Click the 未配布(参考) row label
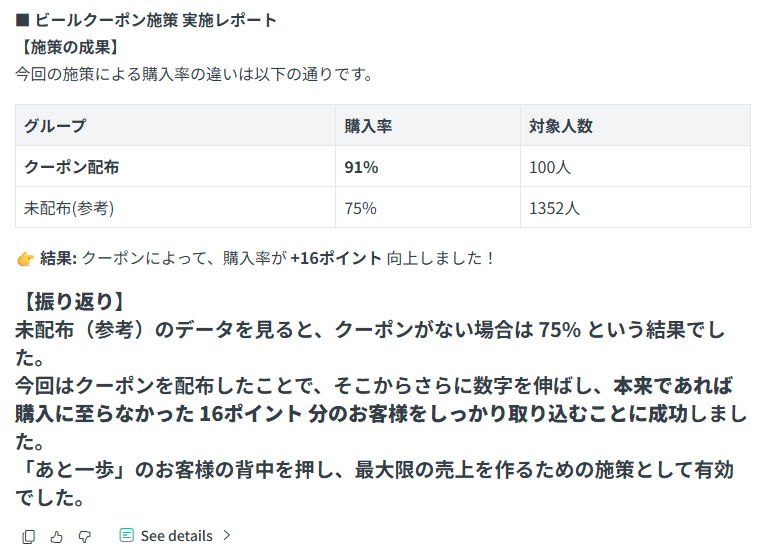 (x=69, y=208)
